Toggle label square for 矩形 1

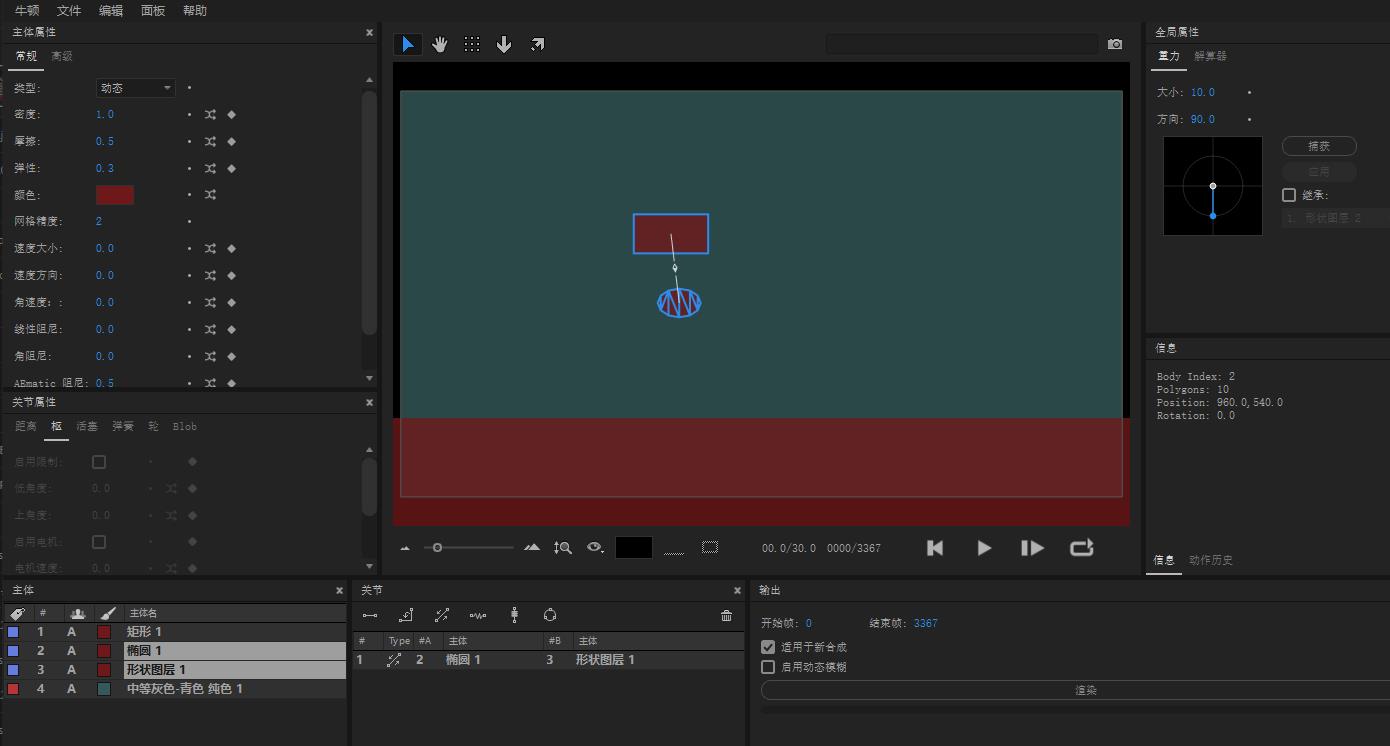tap(13, 632)
